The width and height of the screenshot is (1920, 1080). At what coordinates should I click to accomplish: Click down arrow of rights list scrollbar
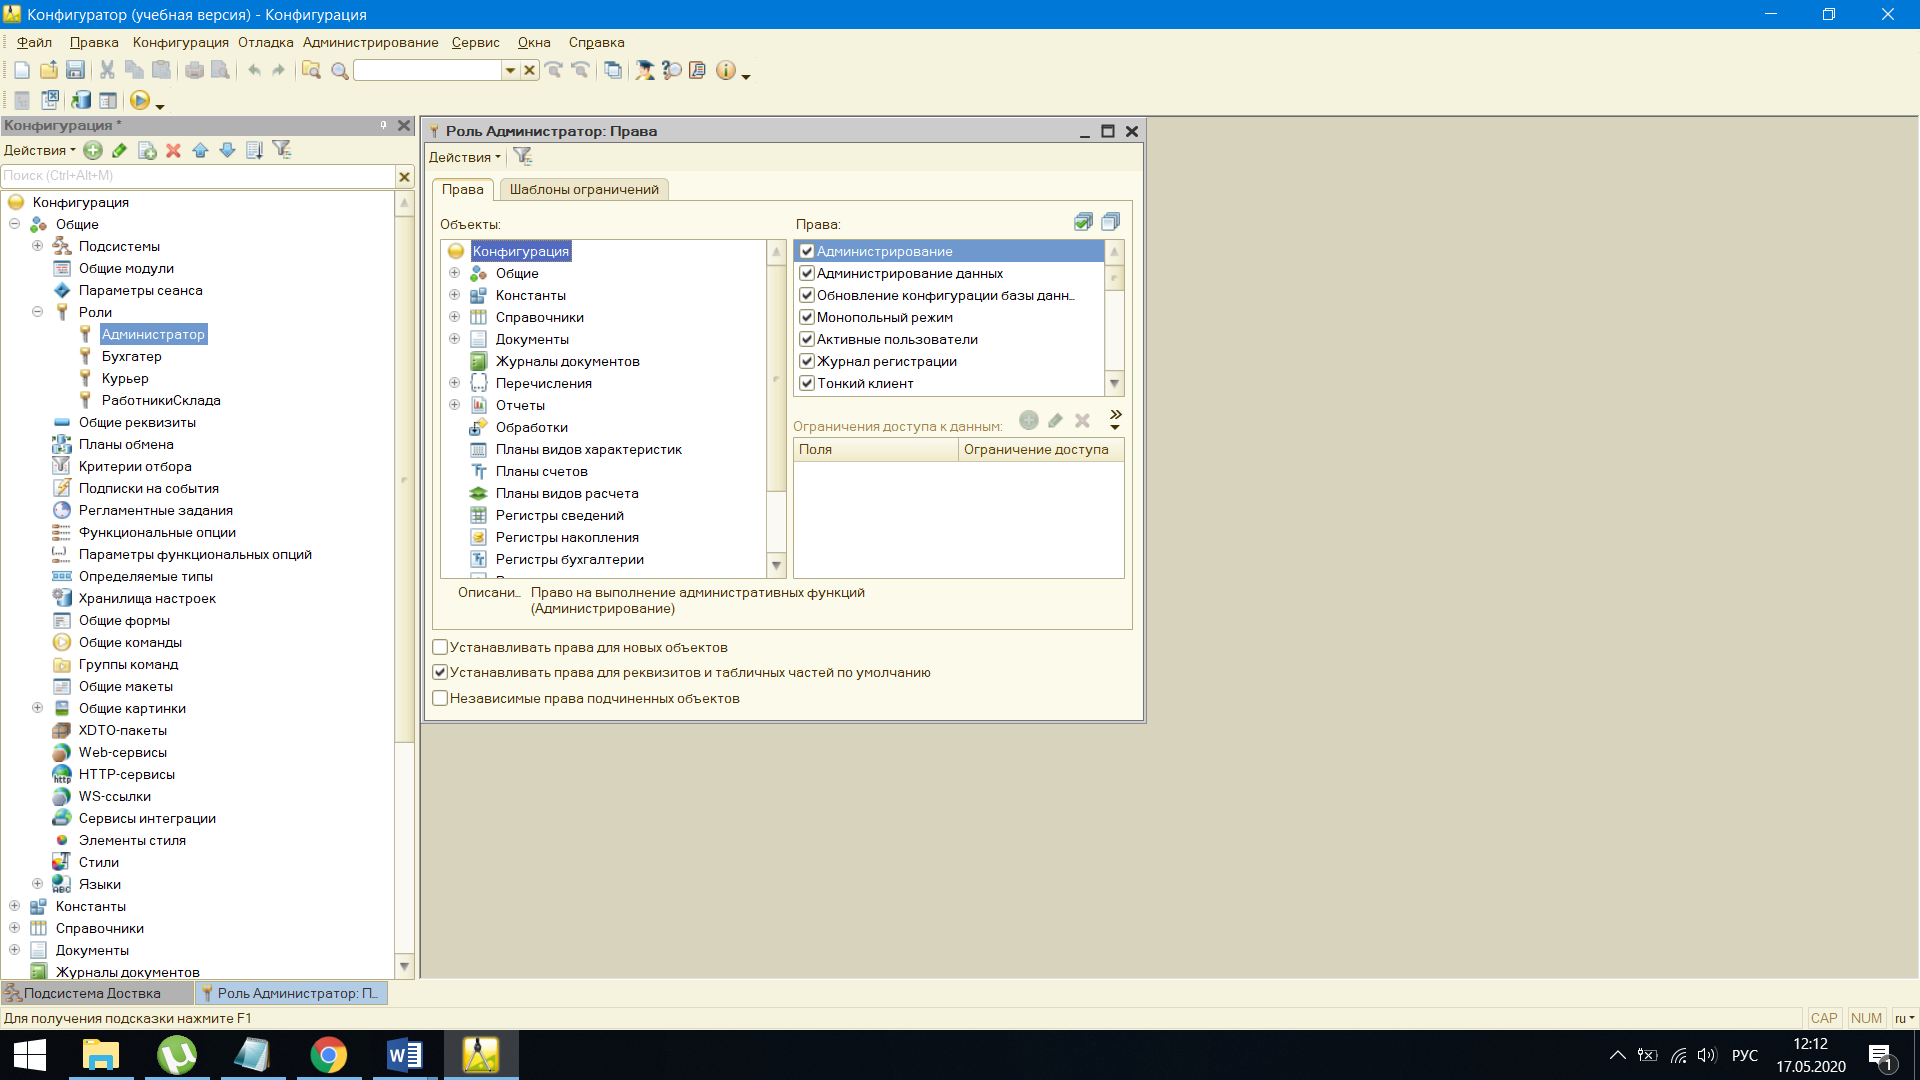click(1114, 384)
